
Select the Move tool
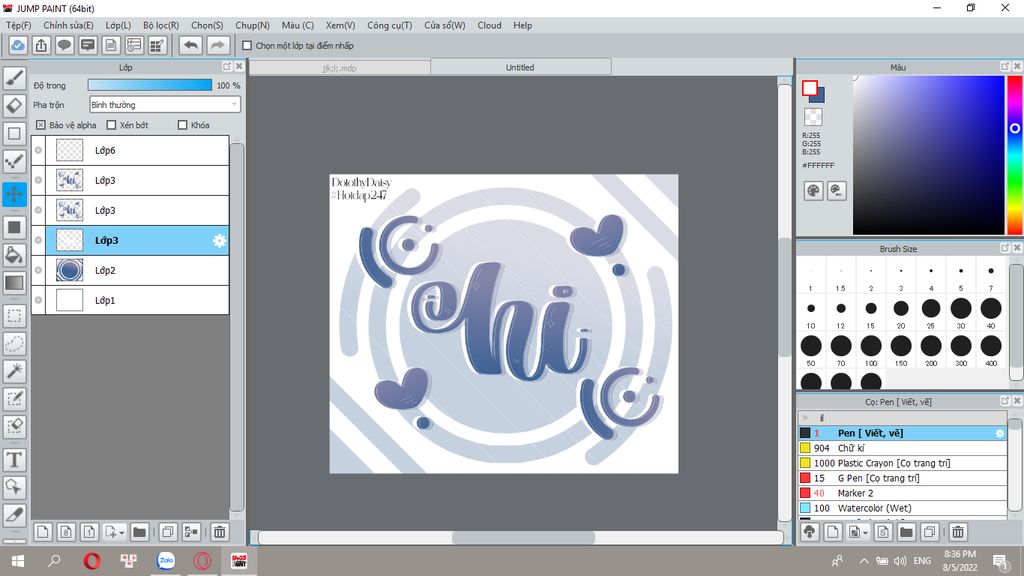coord(14,194)
